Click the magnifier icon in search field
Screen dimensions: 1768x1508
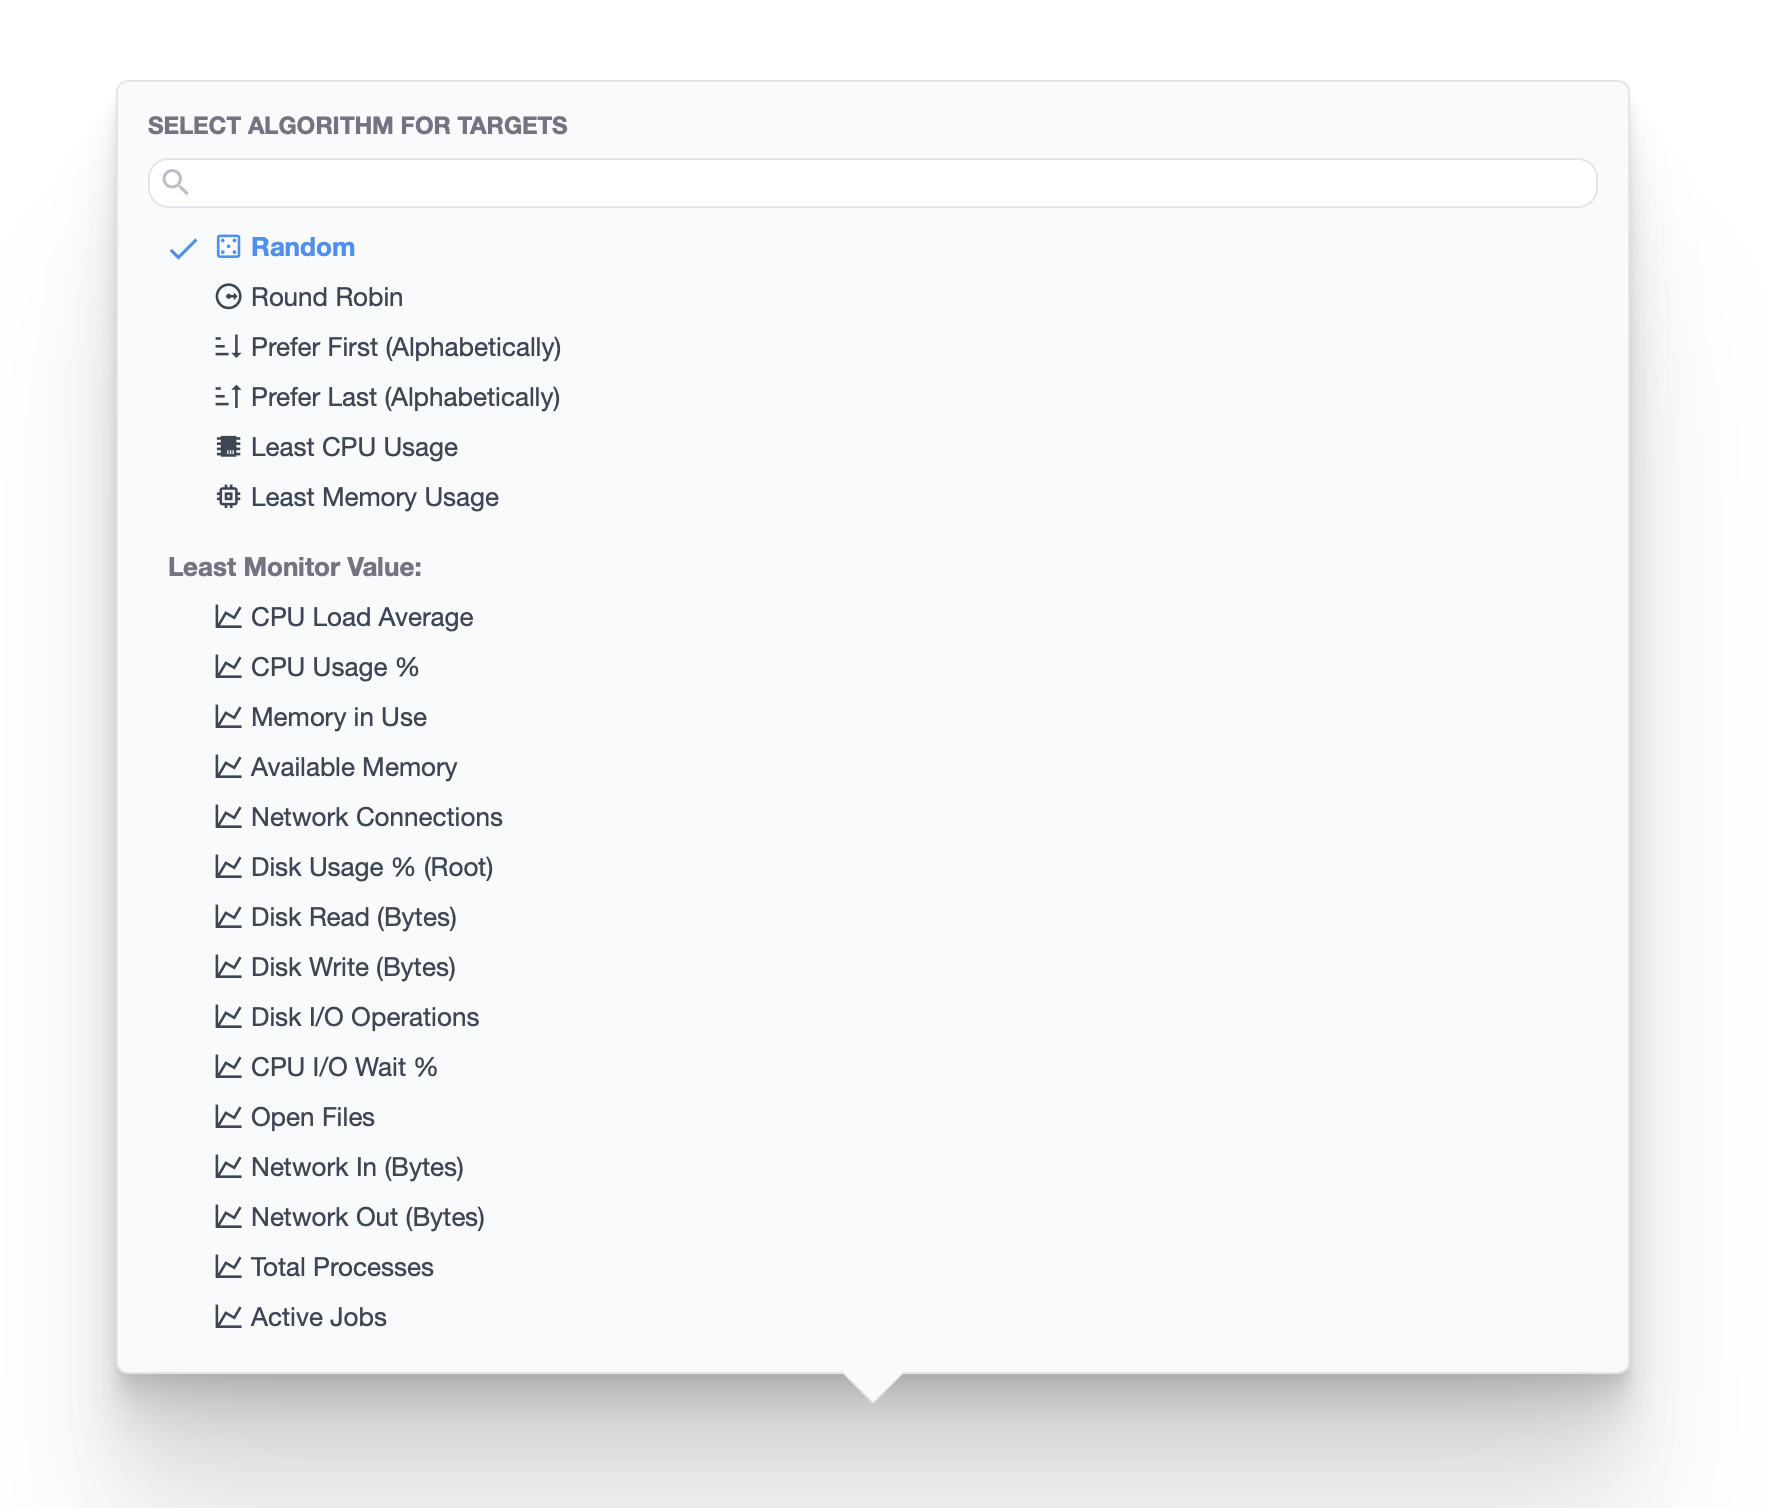176,182
